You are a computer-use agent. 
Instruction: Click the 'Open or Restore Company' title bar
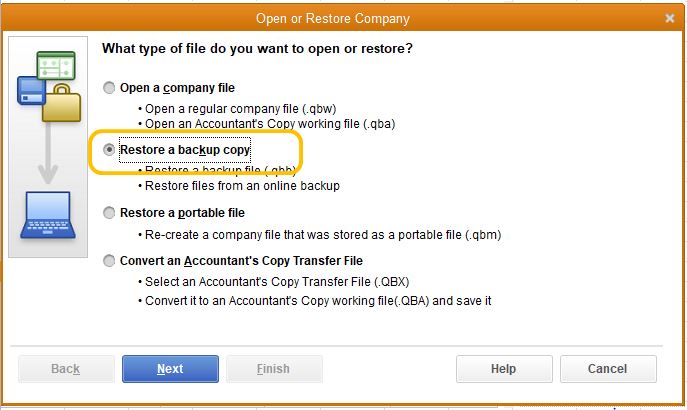340,18
